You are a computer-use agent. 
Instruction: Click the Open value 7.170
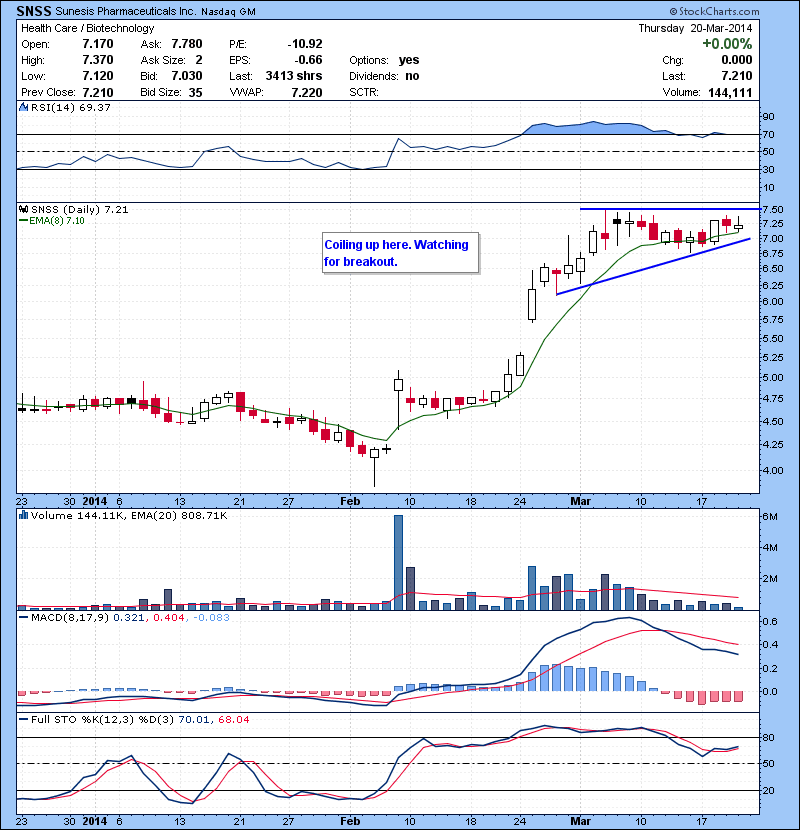98,44
